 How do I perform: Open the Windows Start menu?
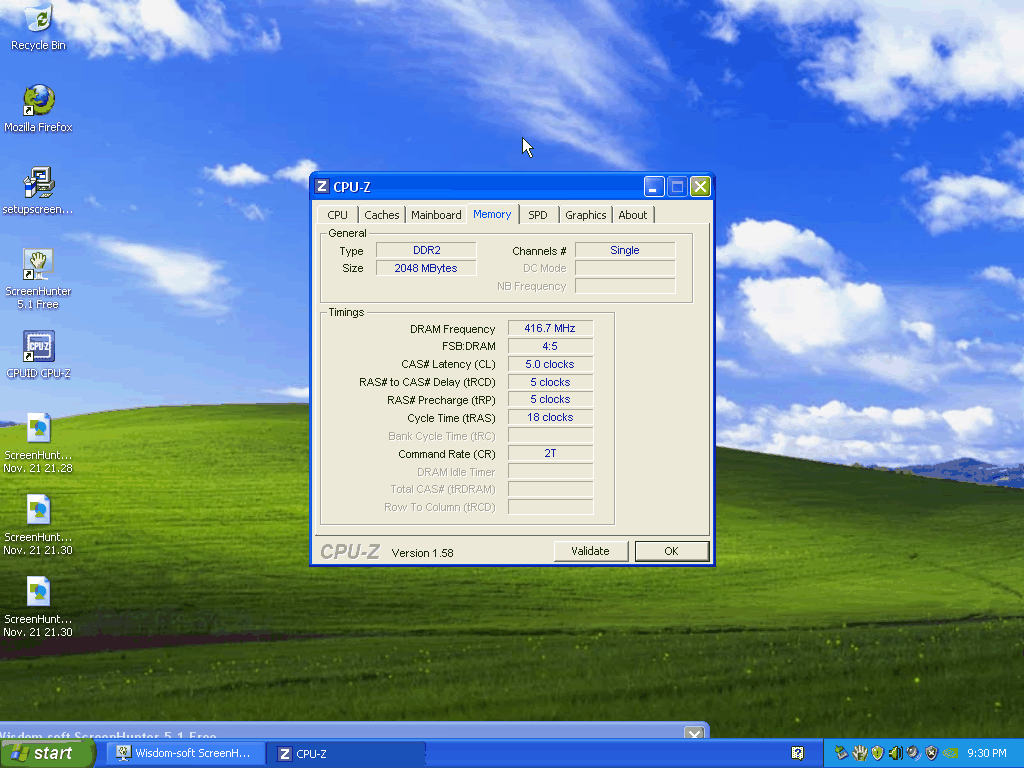[x=47, y=754]
